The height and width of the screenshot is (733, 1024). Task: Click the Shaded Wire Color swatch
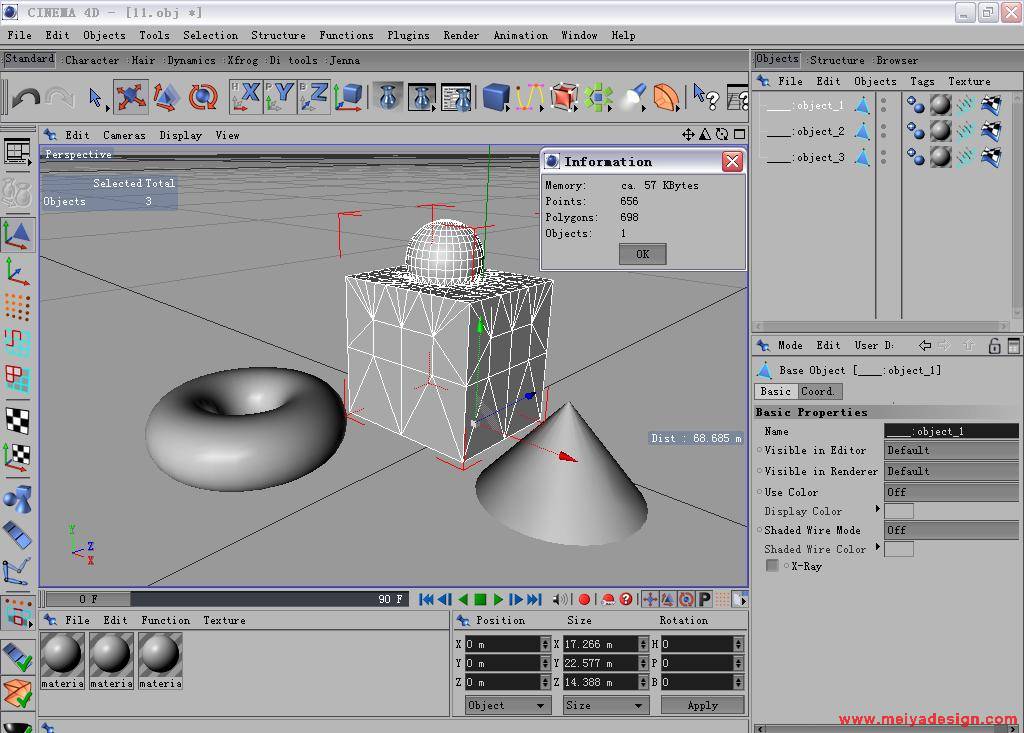pos(899,549)
